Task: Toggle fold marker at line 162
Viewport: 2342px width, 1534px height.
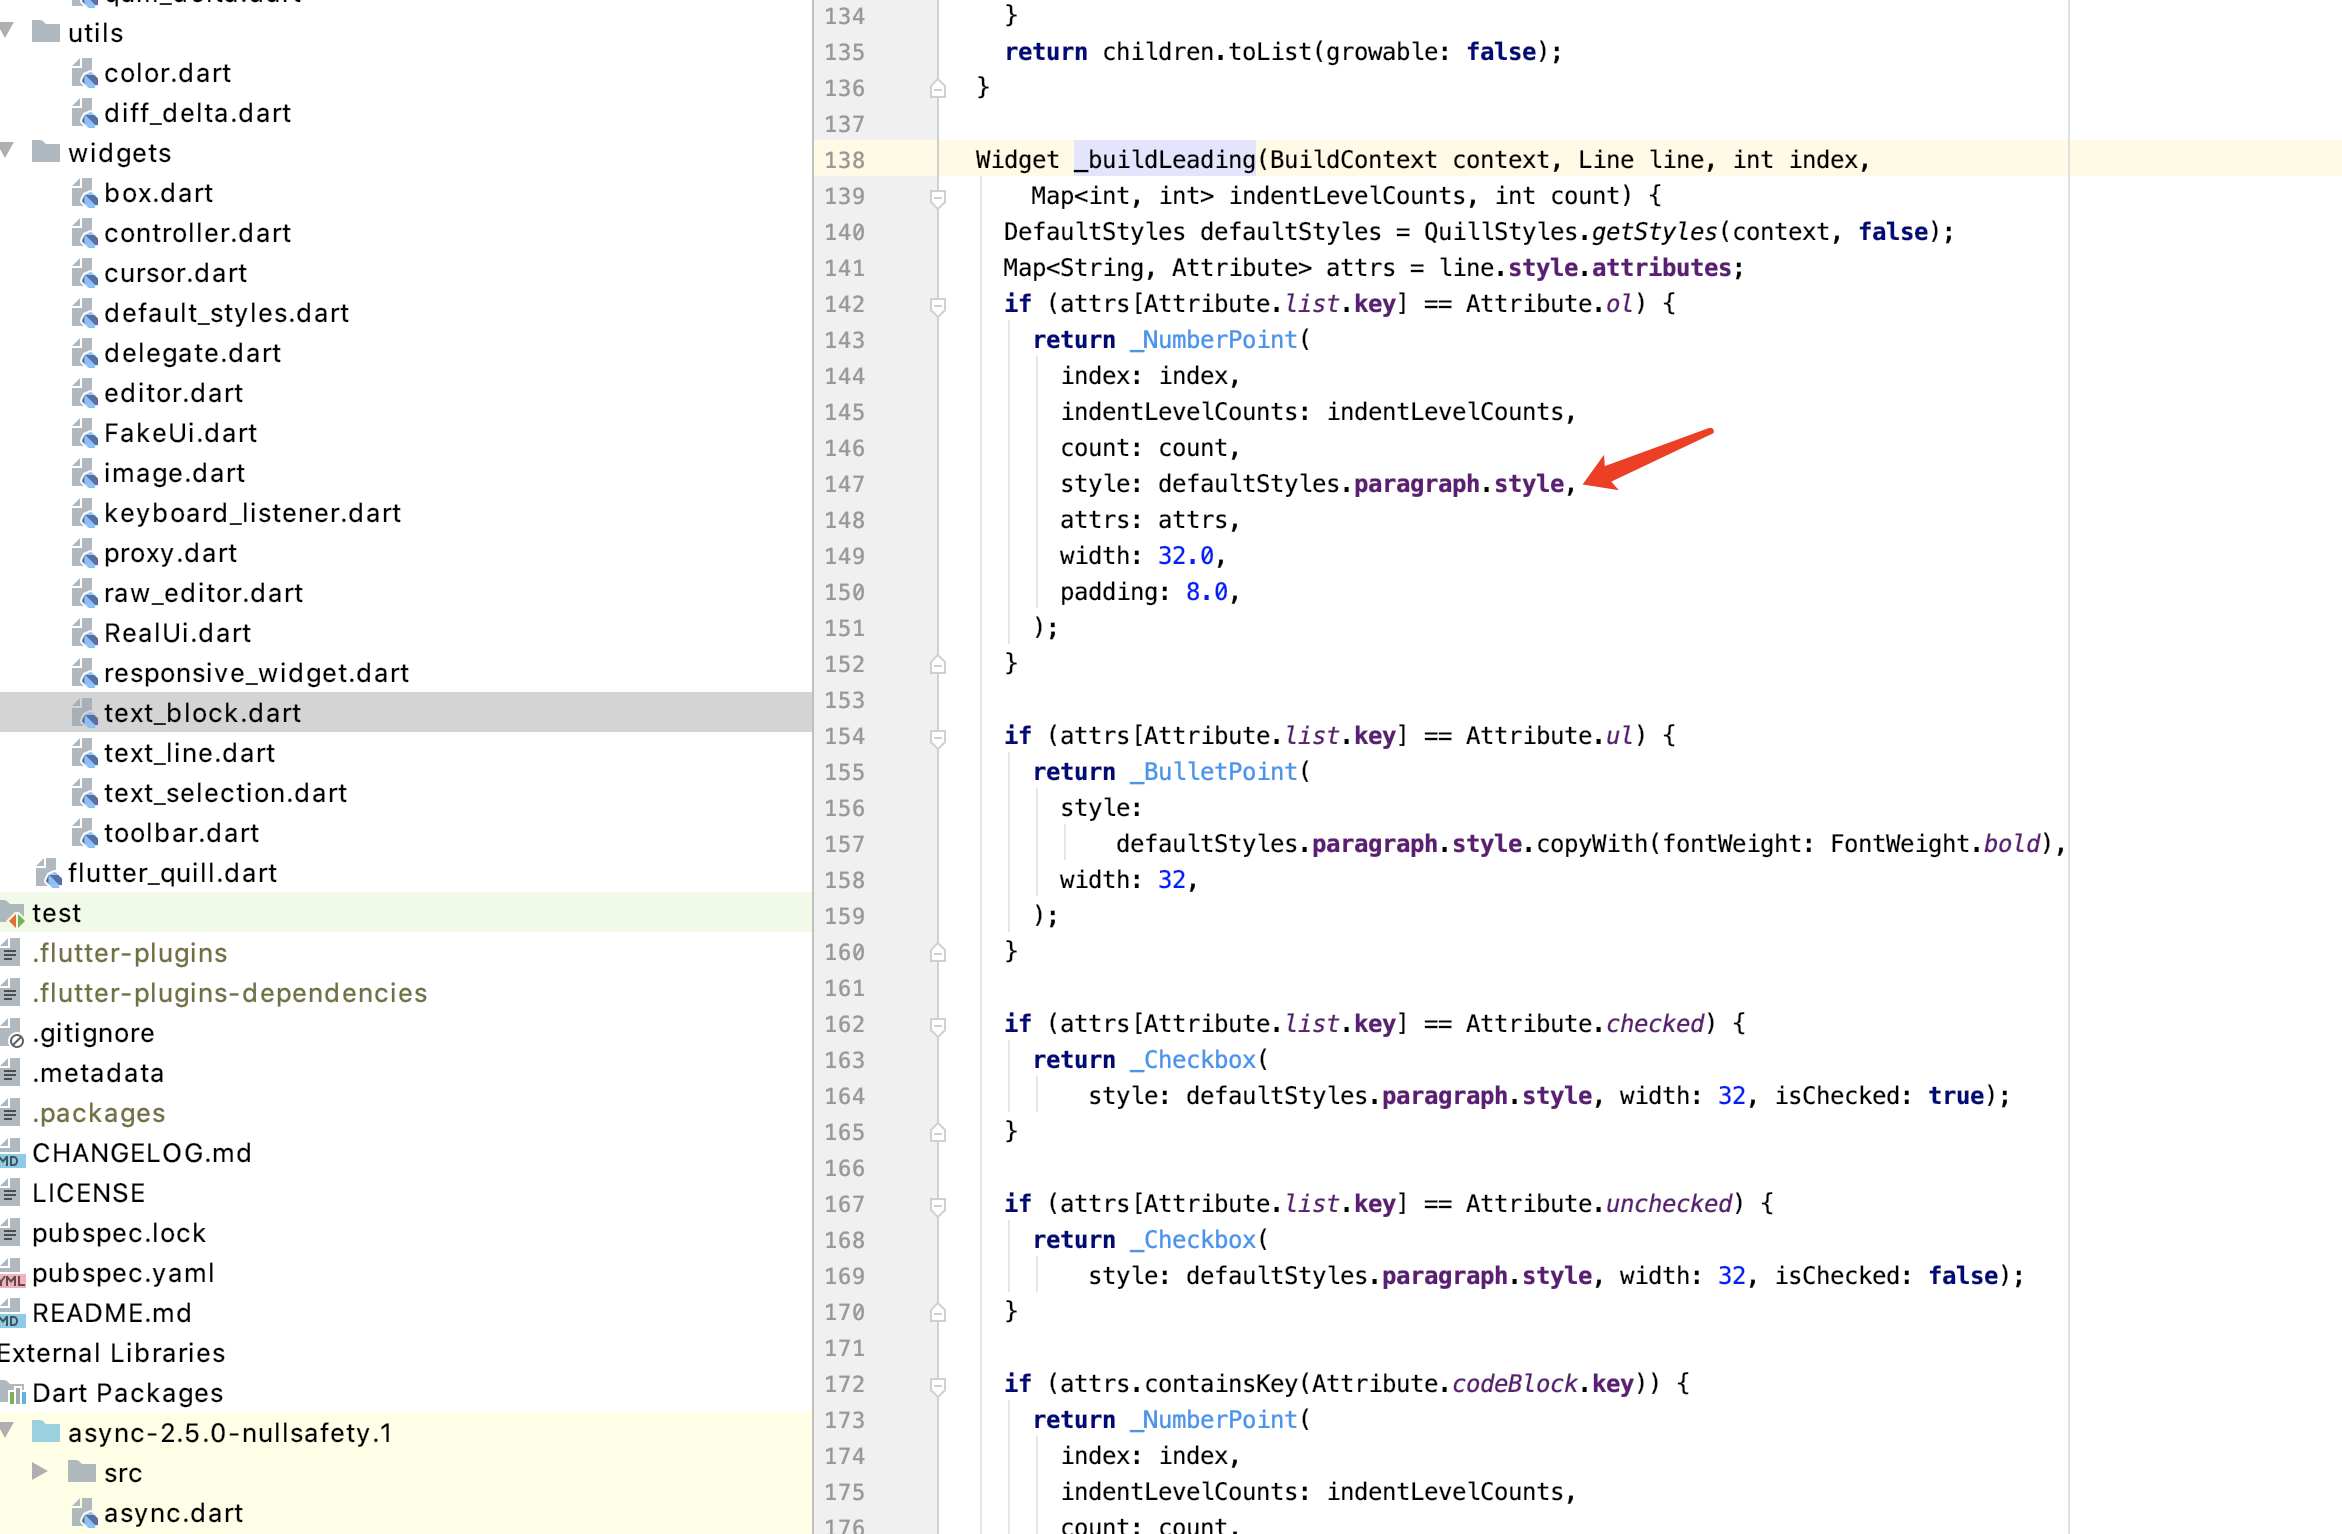Action: 938,1025
